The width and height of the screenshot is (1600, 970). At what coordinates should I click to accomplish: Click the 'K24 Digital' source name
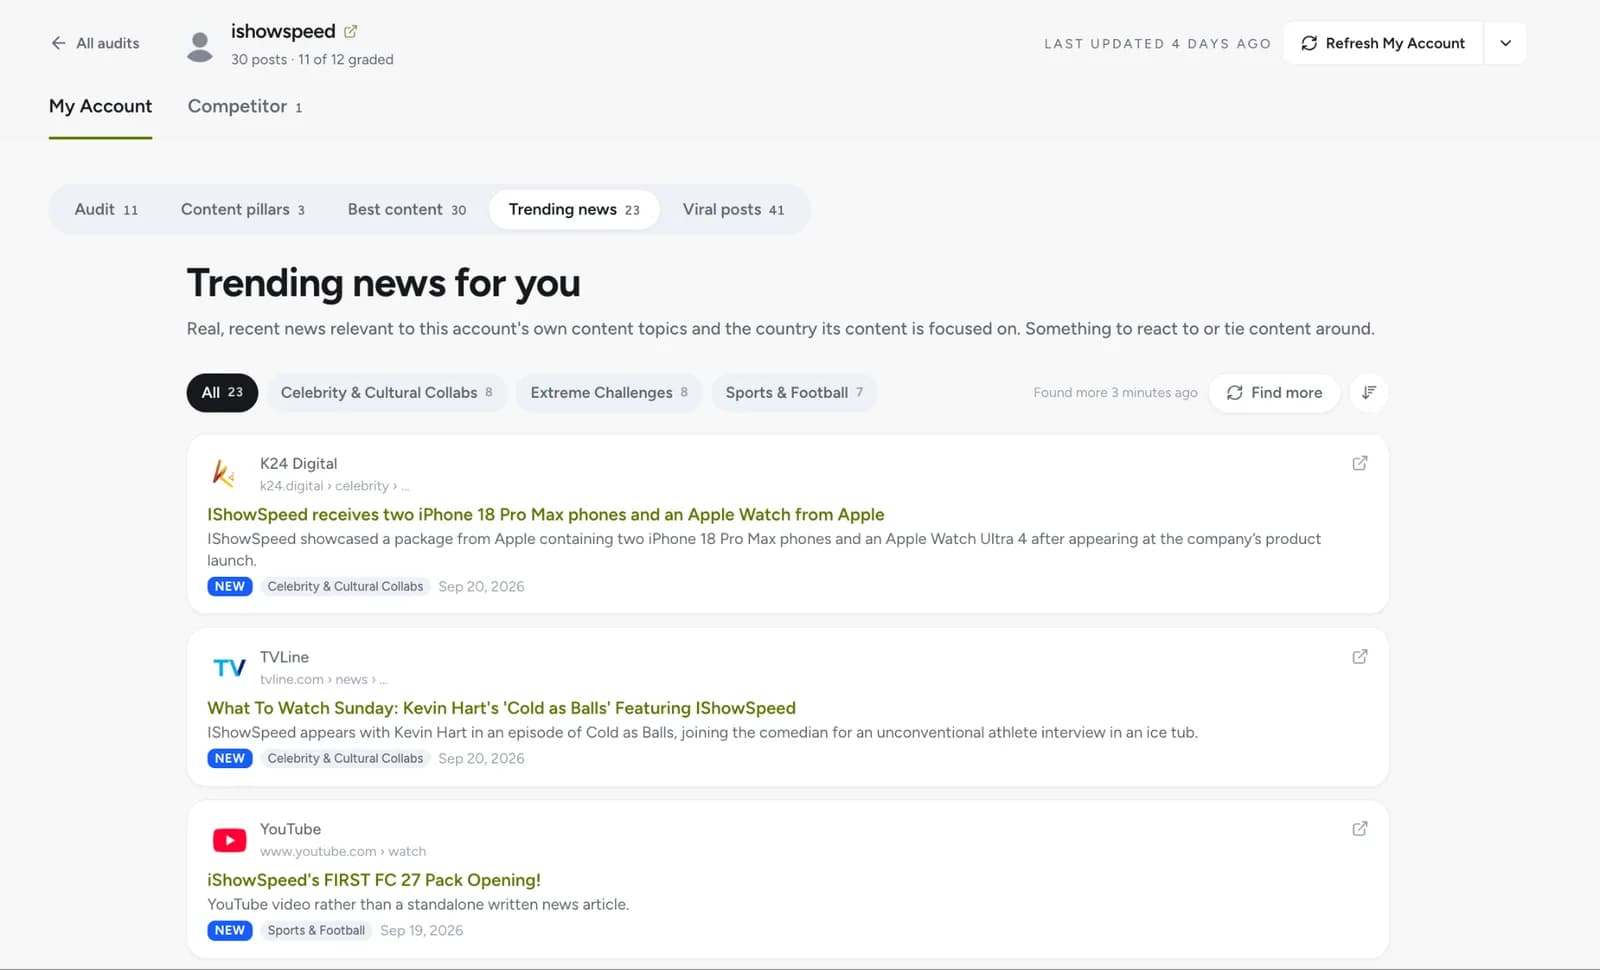(x=299, y=463)
